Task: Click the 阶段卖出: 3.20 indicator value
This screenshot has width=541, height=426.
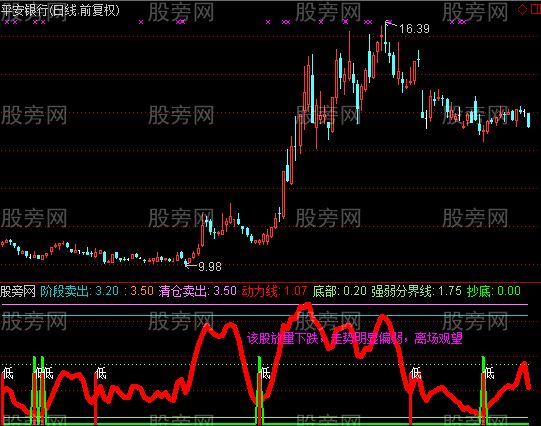Action: coord(79,291)
